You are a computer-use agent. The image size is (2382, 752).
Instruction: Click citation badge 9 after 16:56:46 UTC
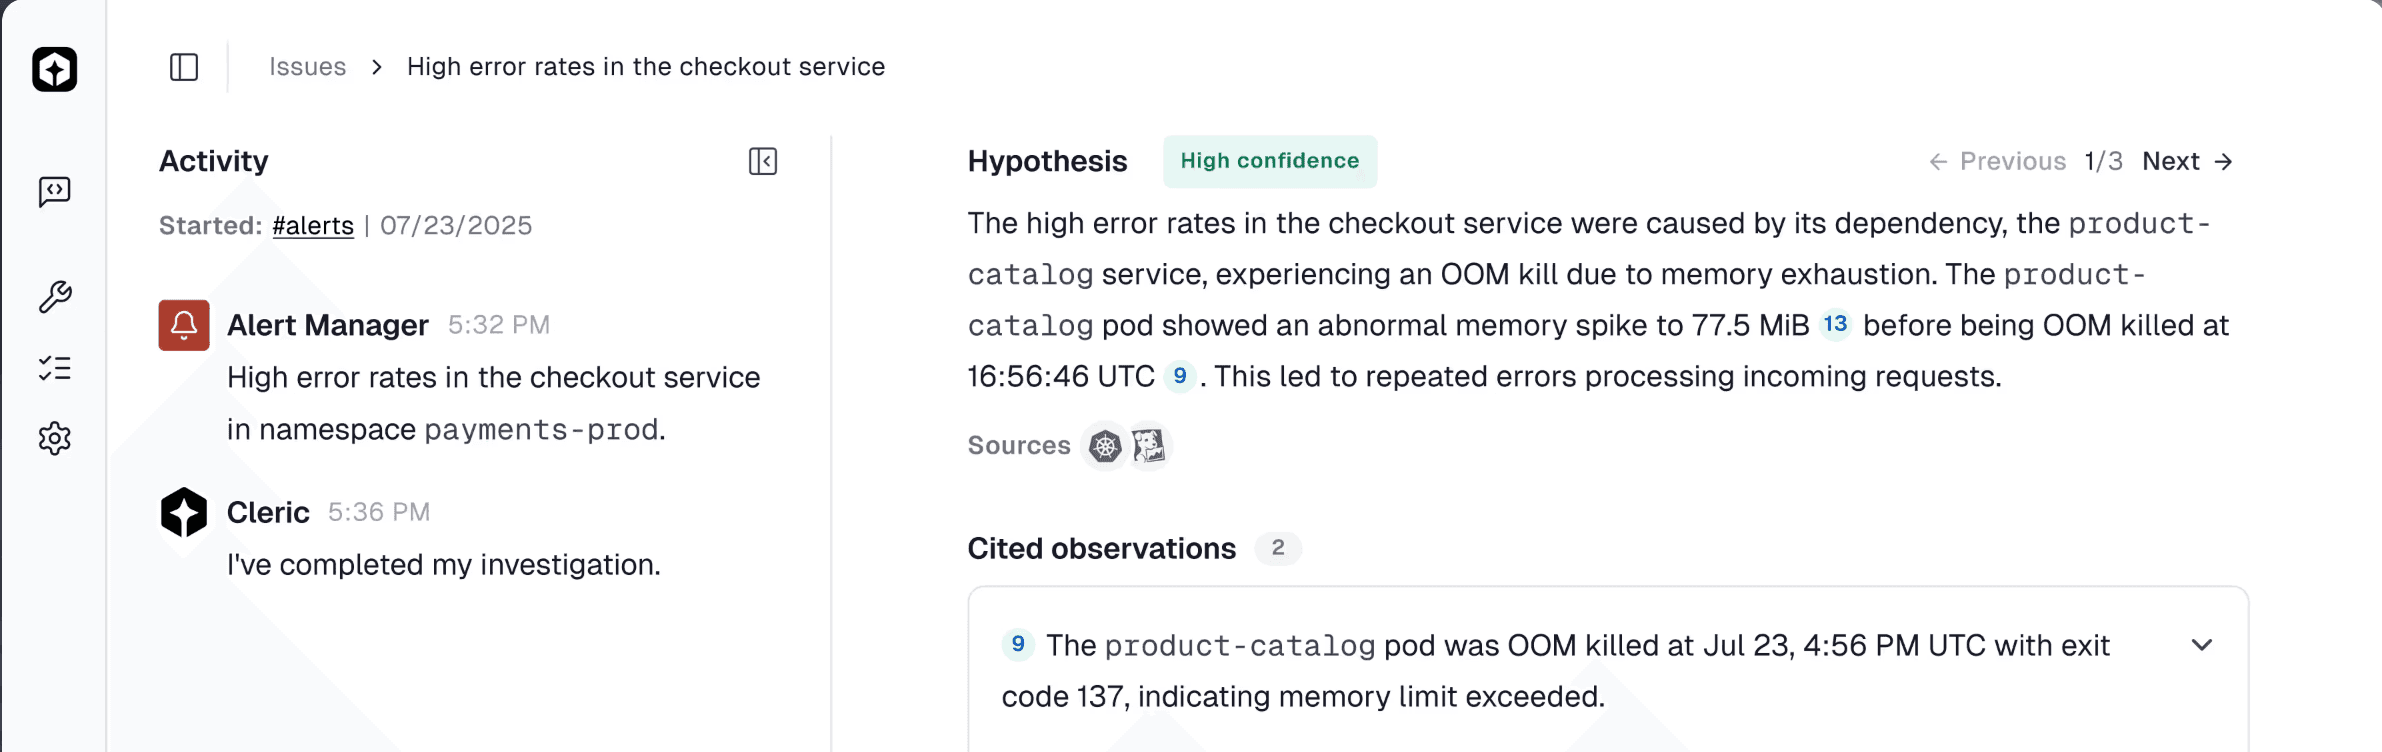pos(1180,375)
